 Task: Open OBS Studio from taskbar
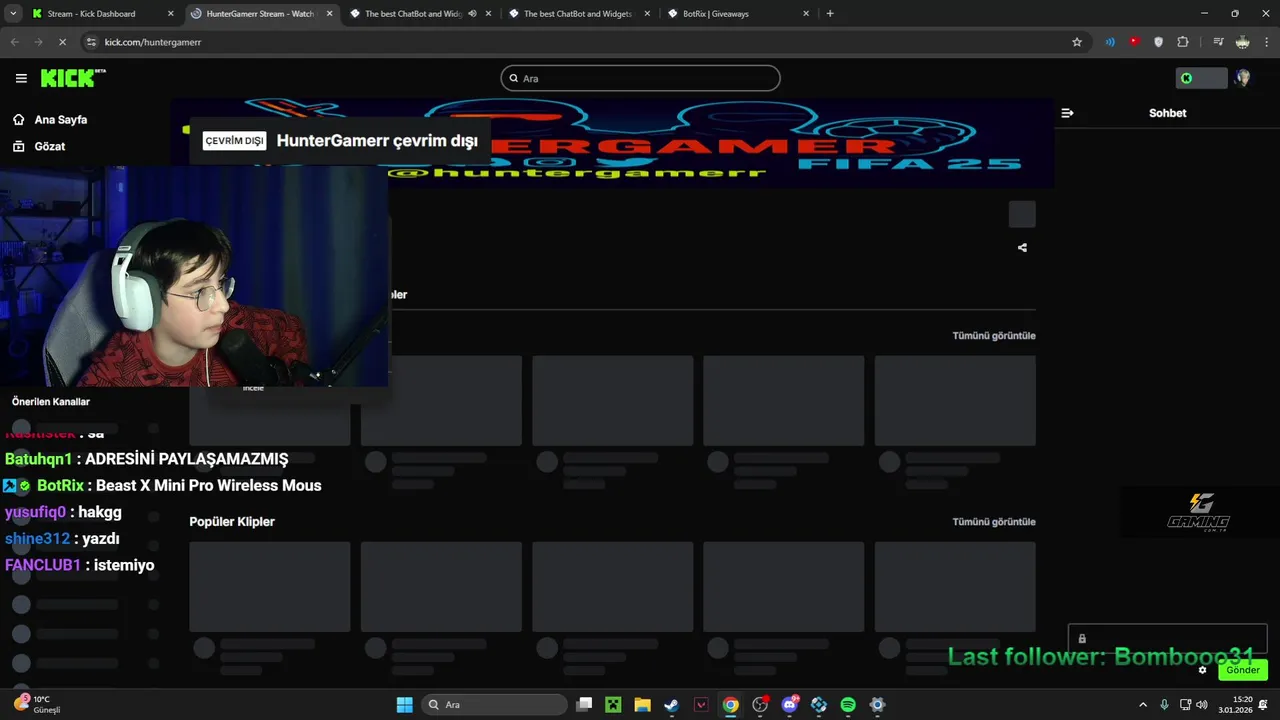760,705
